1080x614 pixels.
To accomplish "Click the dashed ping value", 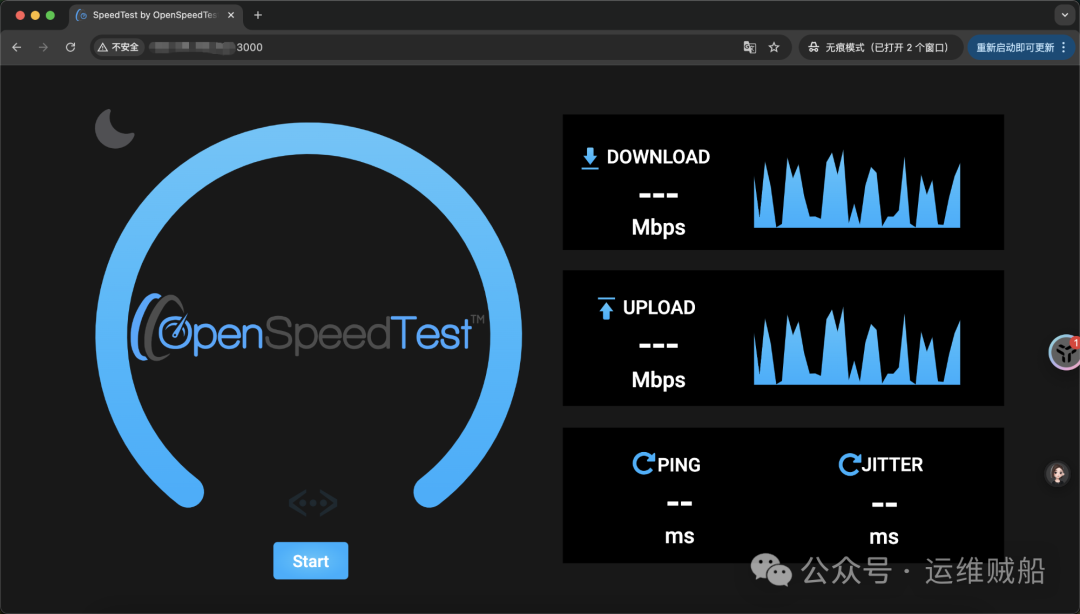I will click(679, 504).
